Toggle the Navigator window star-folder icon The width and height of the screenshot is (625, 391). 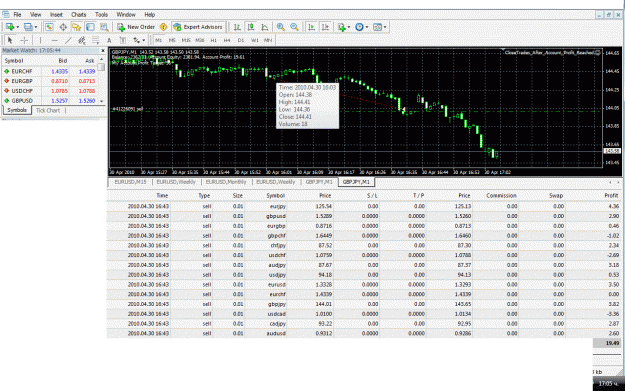click(77, 27)
